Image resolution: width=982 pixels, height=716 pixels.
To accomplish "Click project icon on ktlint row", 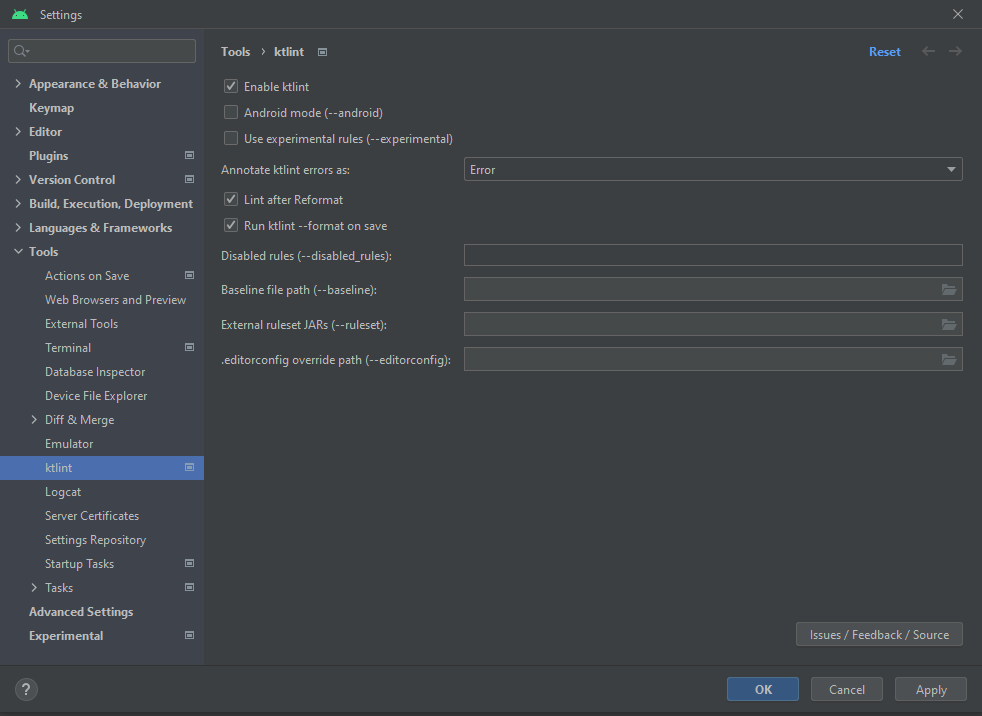I will click(189, 467).
